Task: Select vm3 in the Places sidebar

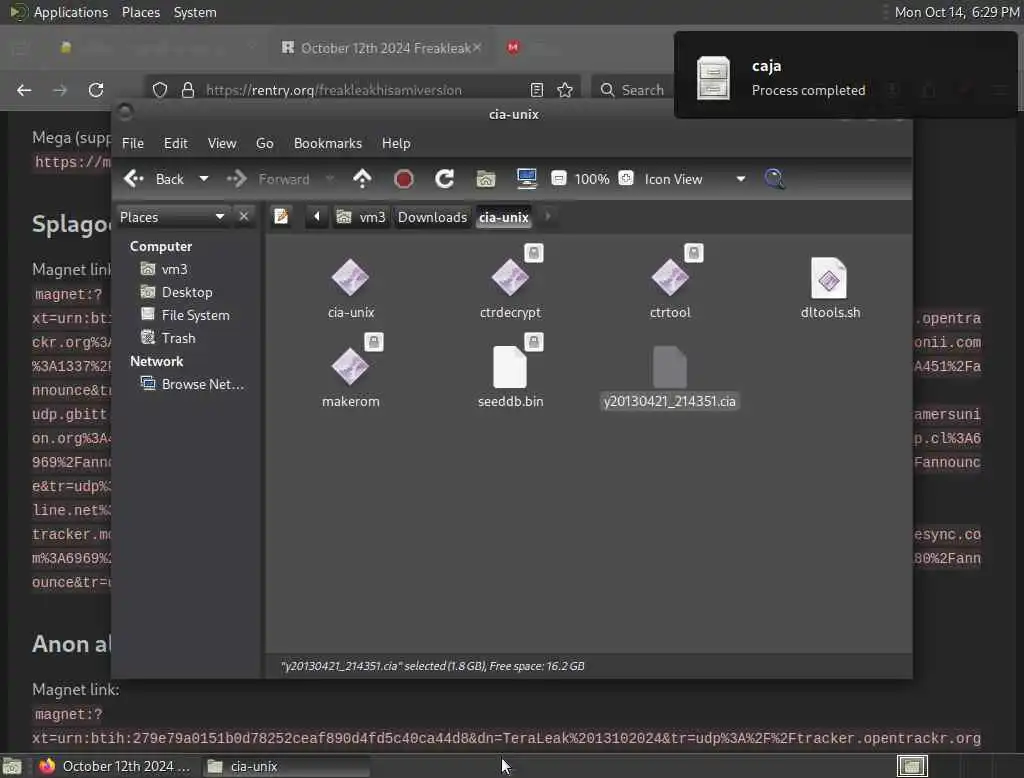Action: tap(174, 269)
